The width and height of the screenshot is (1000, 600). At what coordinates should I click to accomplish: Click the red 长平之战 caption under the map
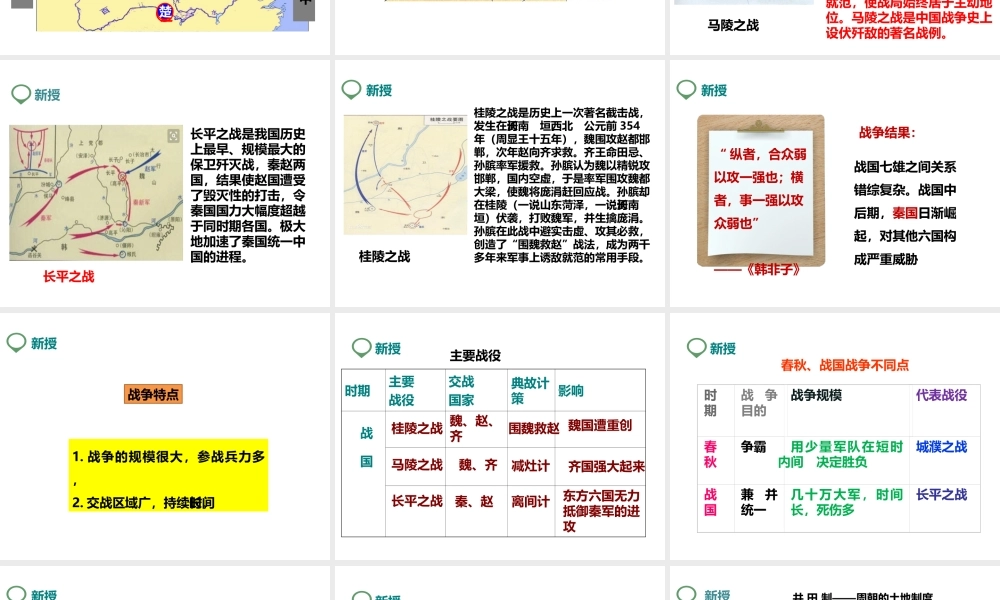[68, 277]
